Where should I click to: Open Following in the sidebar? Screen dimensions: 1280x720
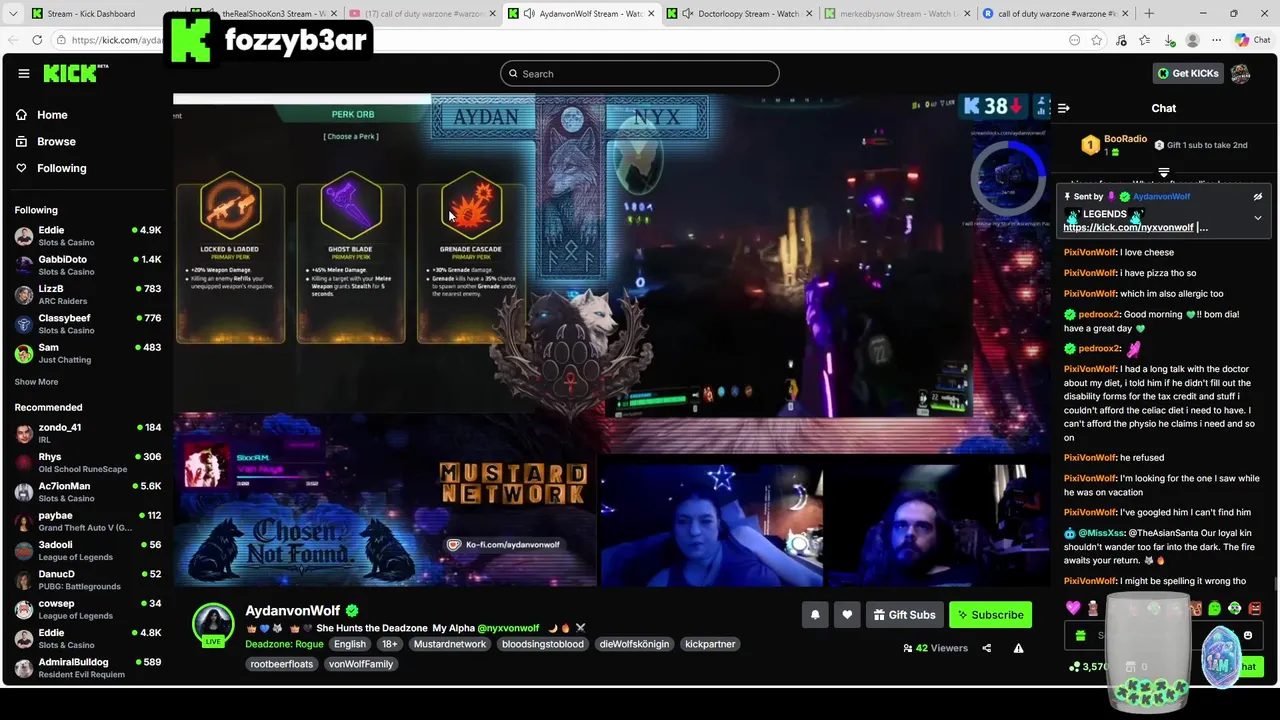[x=62, y=168]
